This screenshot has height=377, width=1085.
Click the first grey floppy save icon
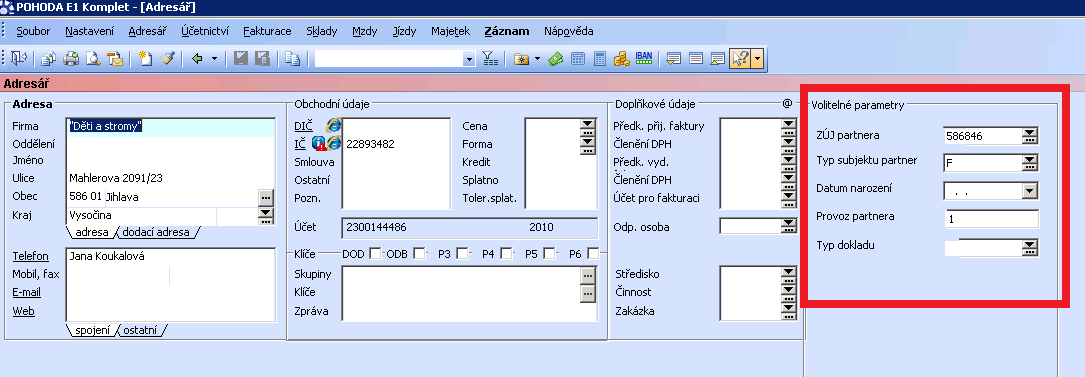[x=240, y=59]
